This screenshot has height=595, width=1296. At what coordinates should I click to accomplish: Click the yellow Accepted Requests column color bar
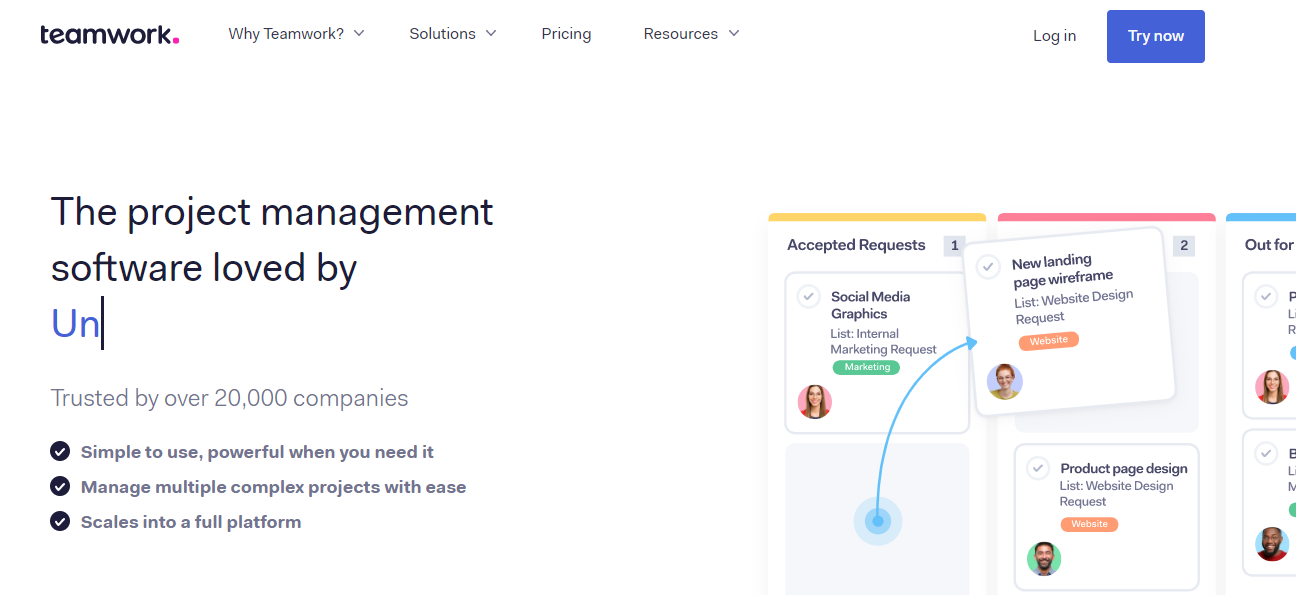tap(877, 217)
